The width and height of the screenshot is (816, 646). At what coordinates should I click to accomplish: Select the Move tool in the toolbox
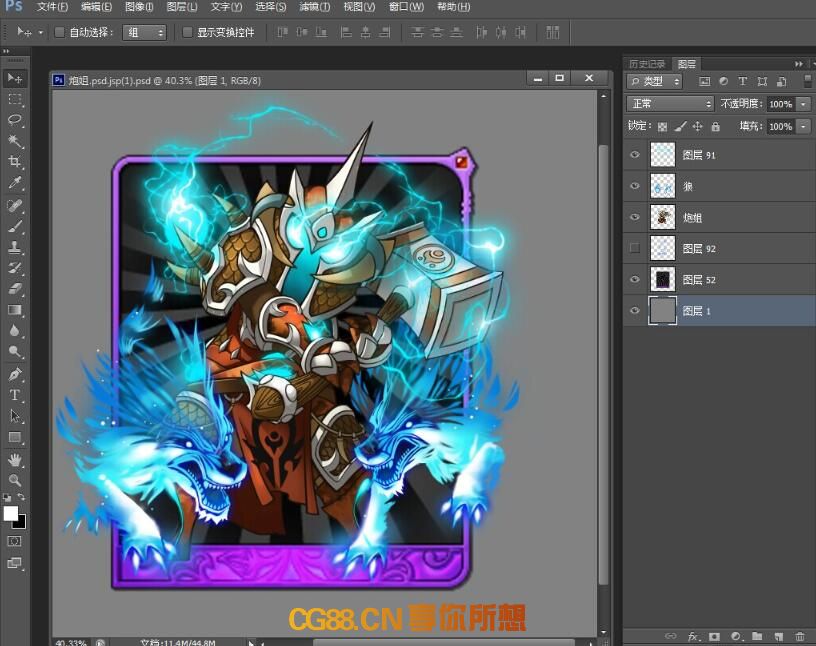click(x=15, y=79)
